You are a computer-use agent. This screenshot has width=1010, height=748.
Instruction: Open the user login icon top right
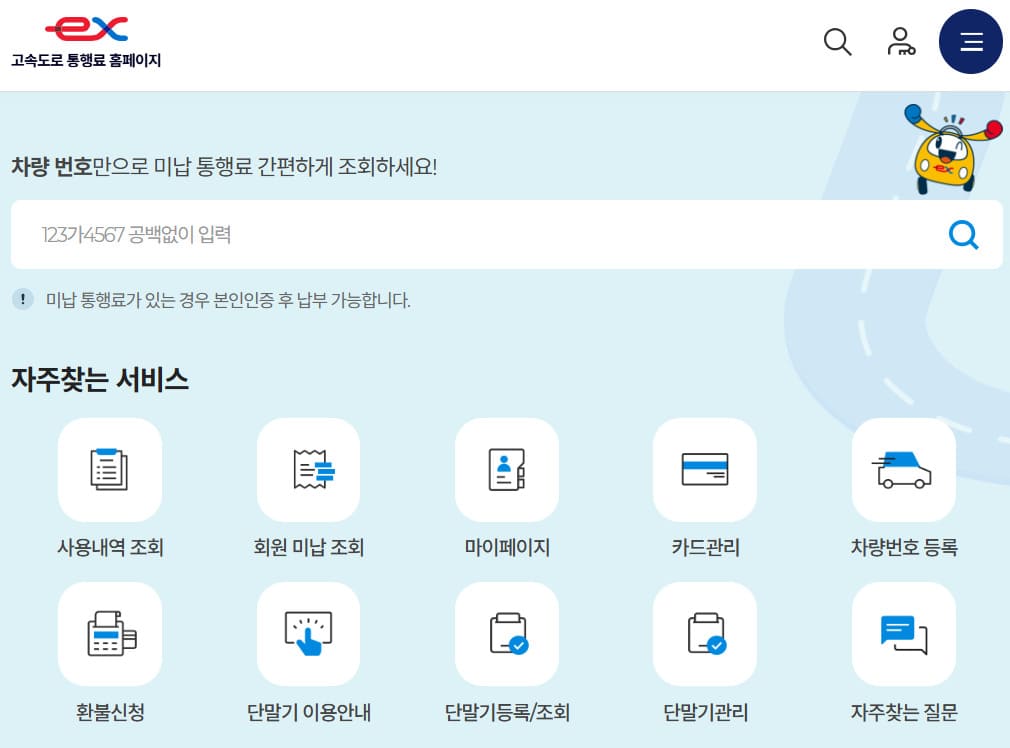click(902, 41)
